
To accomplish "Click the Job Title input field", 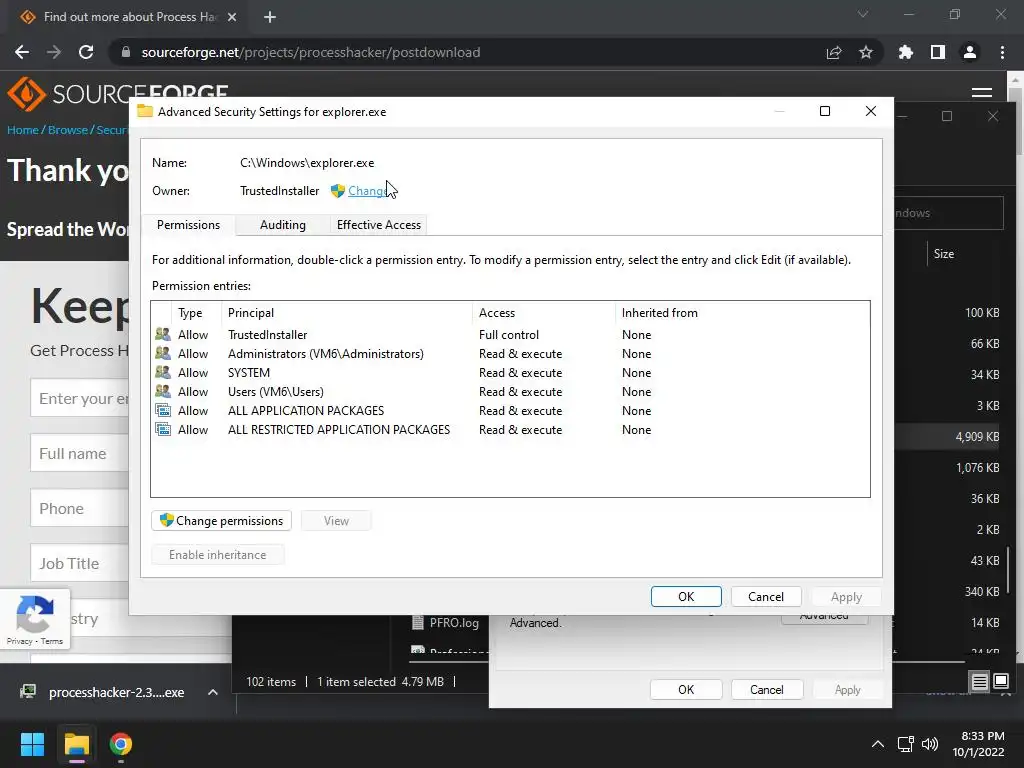I will coord(80,563).
